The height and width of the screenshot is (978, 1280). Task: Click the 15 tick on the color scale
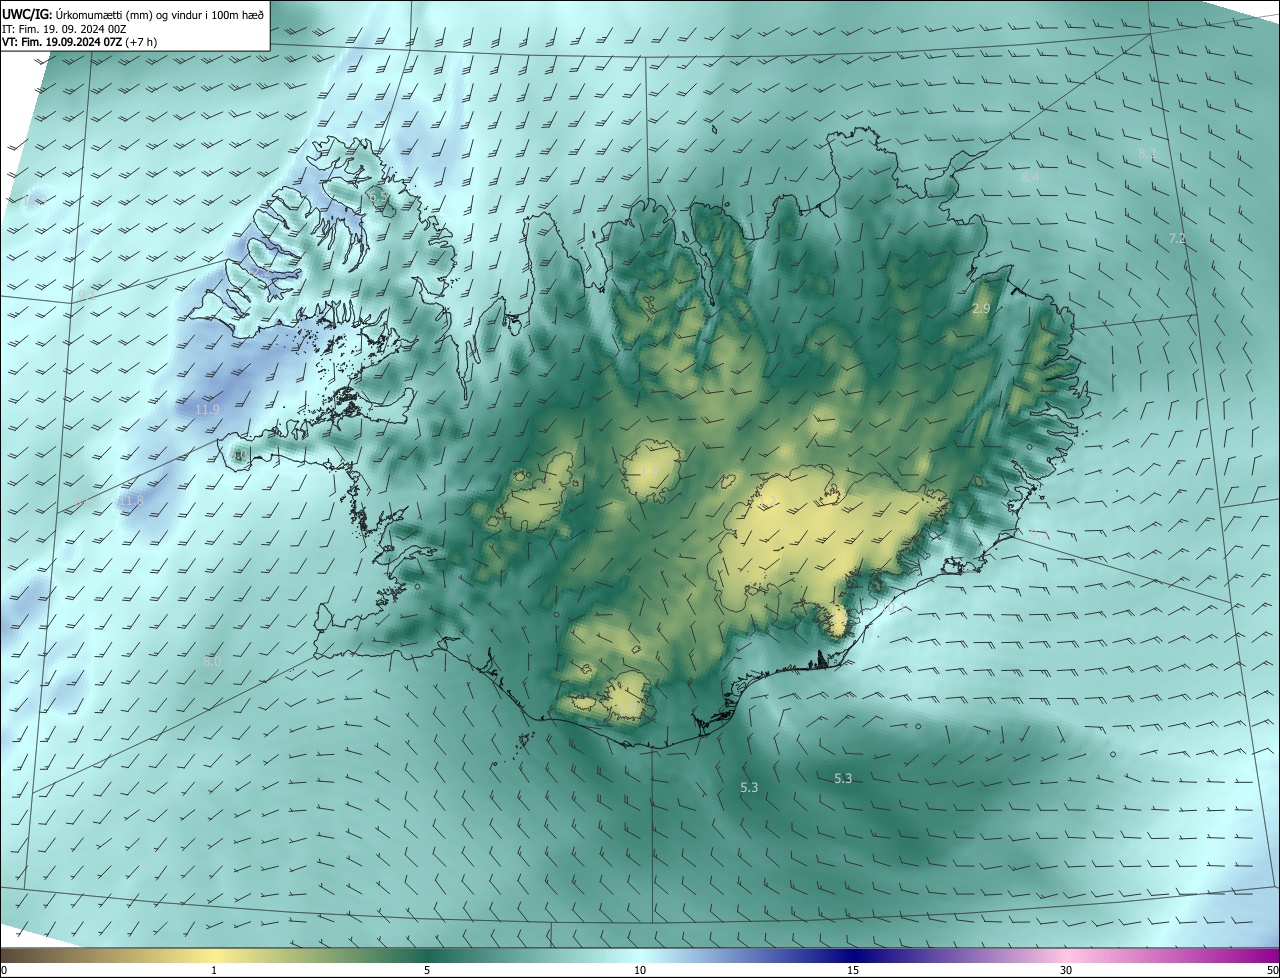point(853,970)
